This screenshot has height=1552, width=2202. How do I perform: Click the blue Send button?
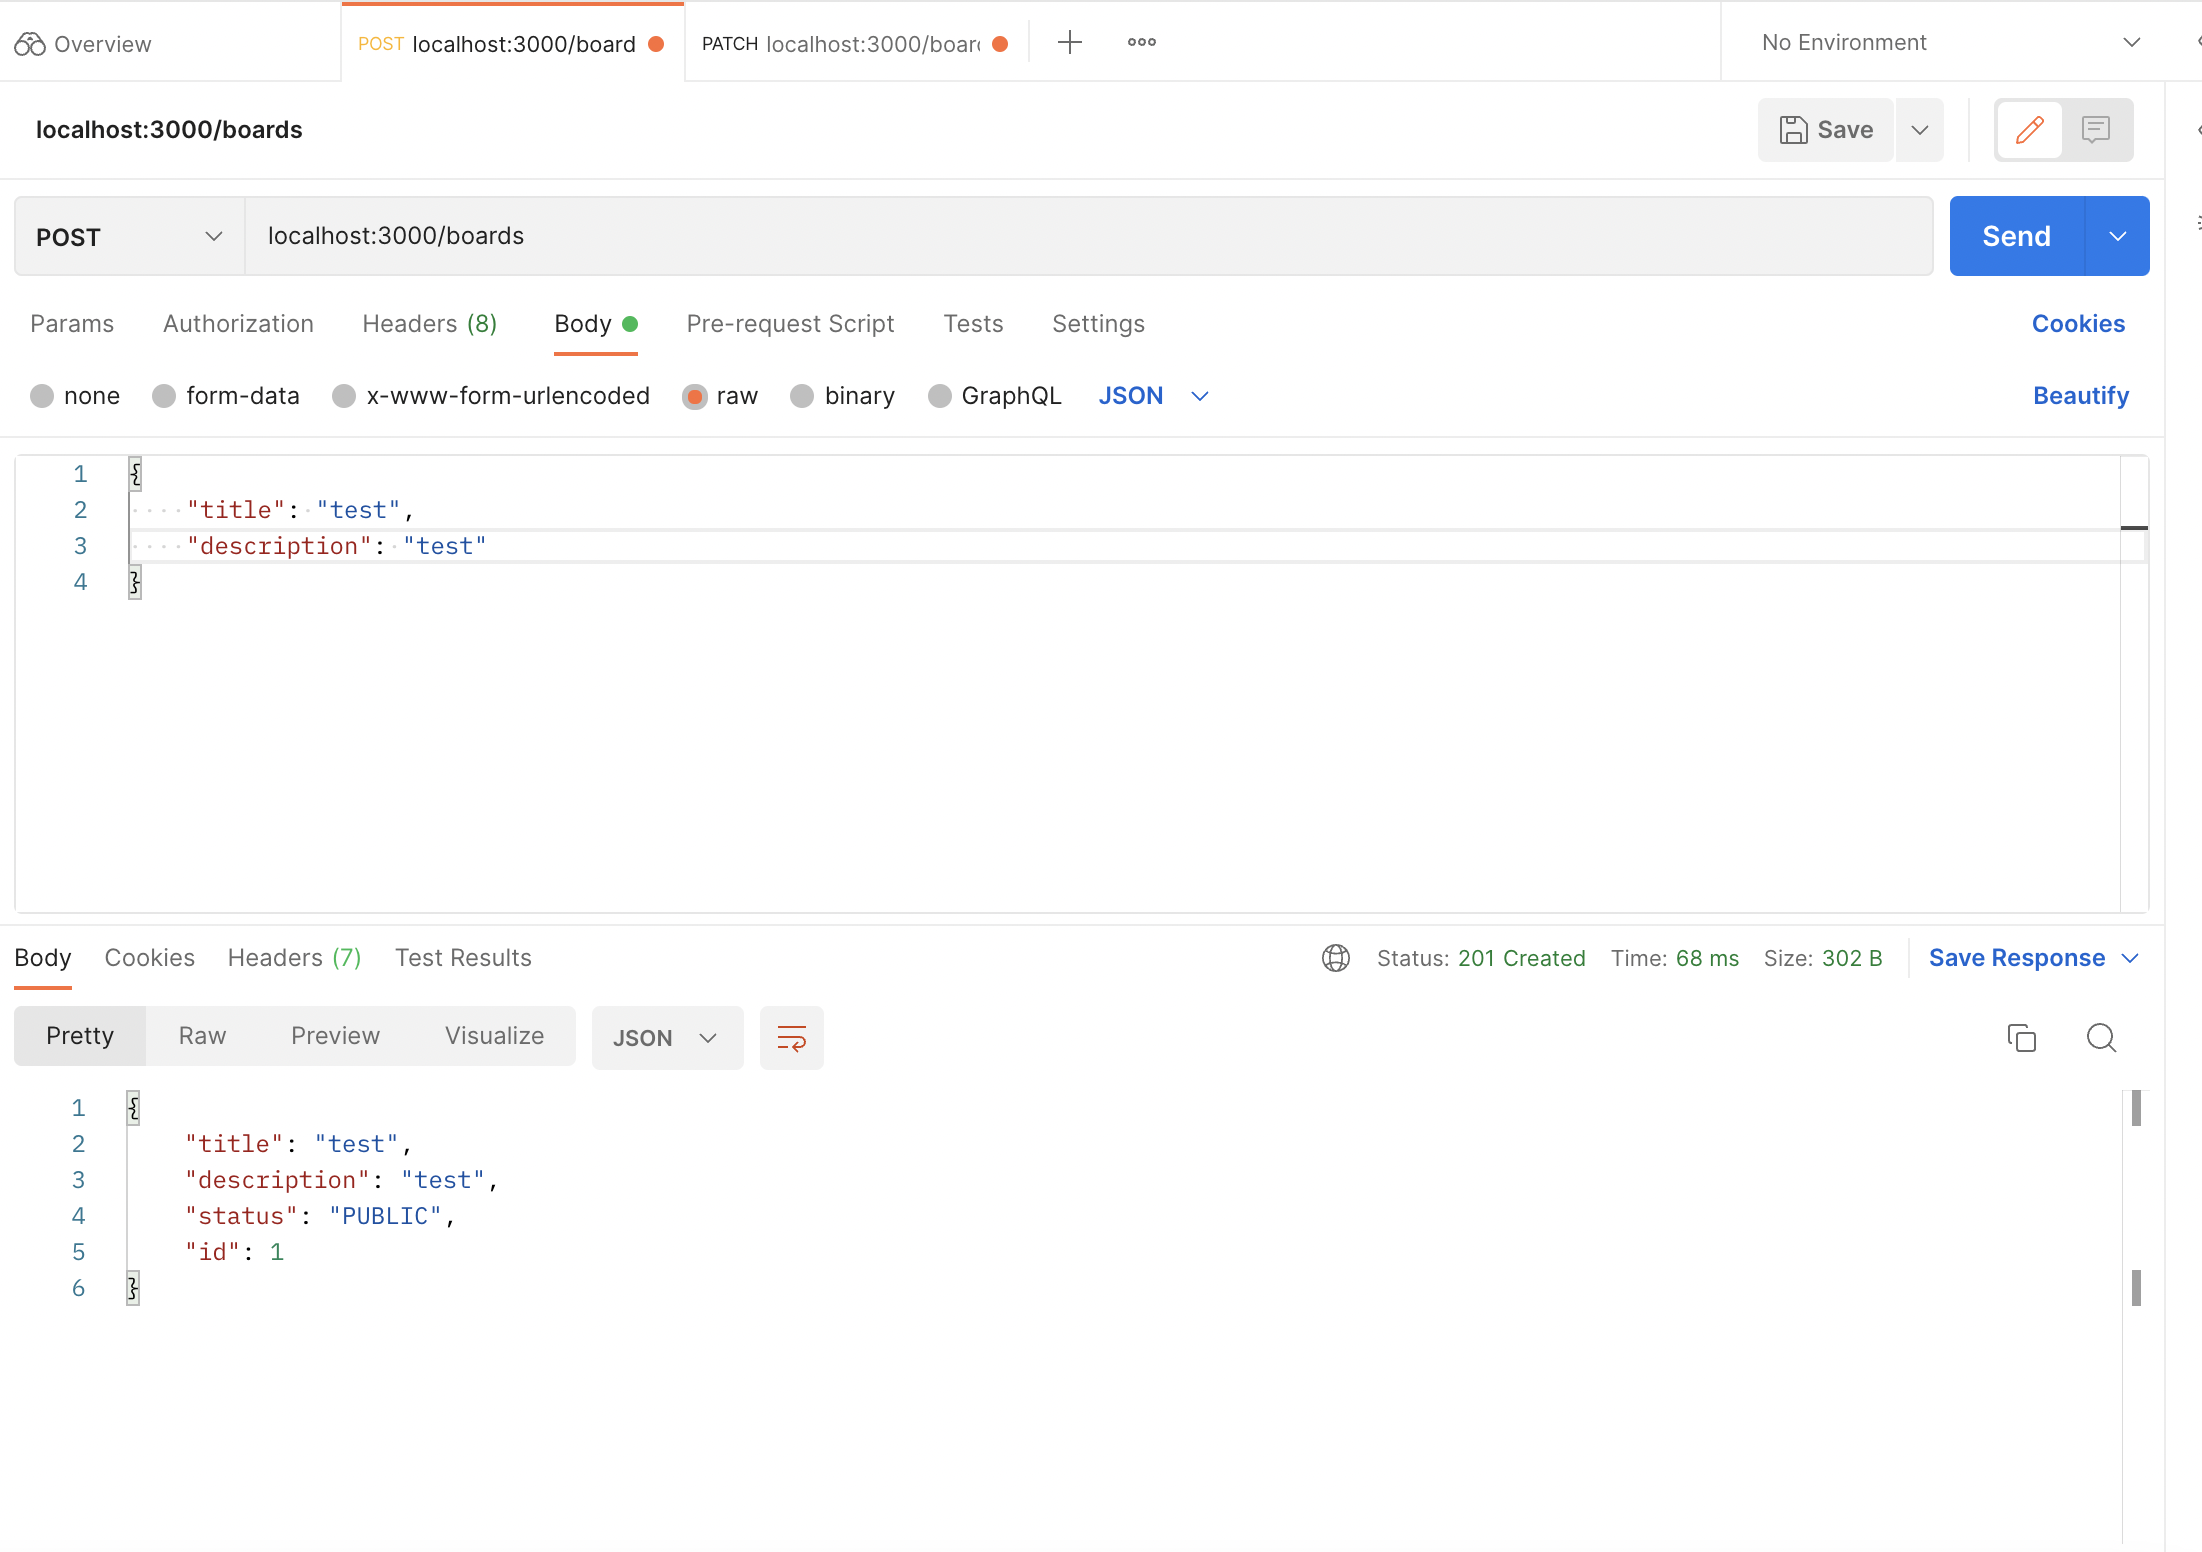(x=2016, y=236)
